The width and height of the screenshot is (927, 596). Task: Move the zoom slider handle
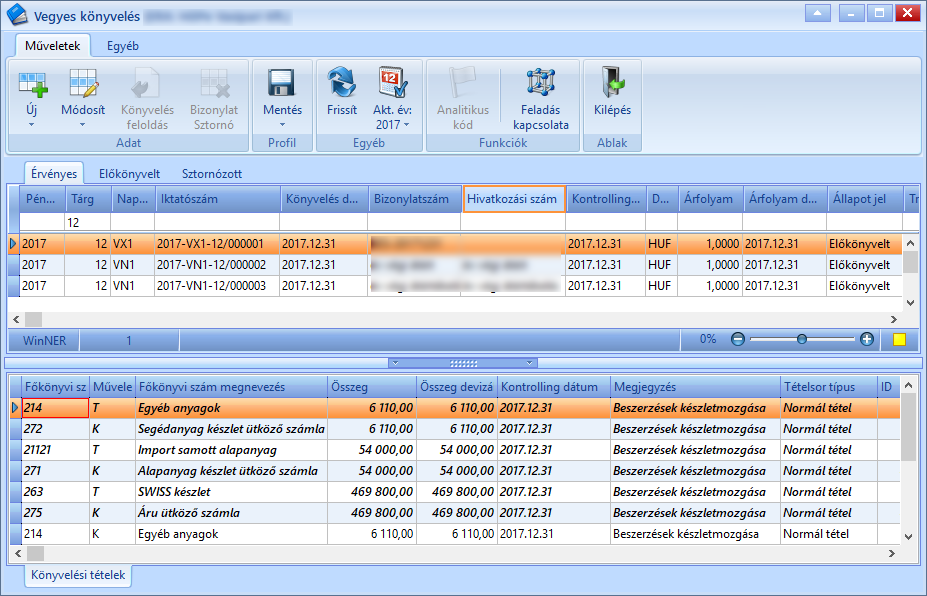tap(802, 339)
